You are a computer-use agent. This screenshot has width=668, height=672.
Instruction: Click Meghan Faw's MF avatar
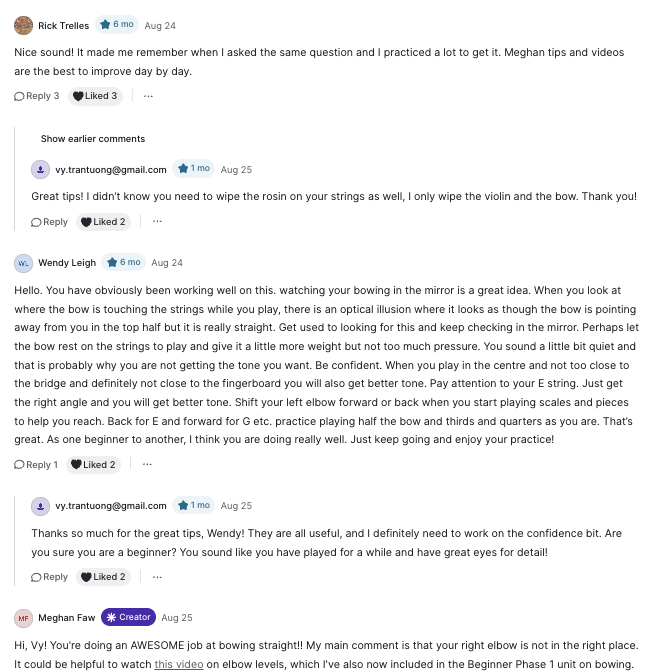click(x=23, y=618)
